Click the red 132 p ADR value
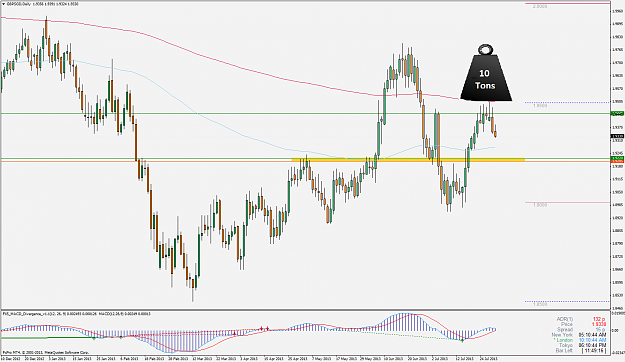This screenshot has height=362, width=625. [600, 319]
